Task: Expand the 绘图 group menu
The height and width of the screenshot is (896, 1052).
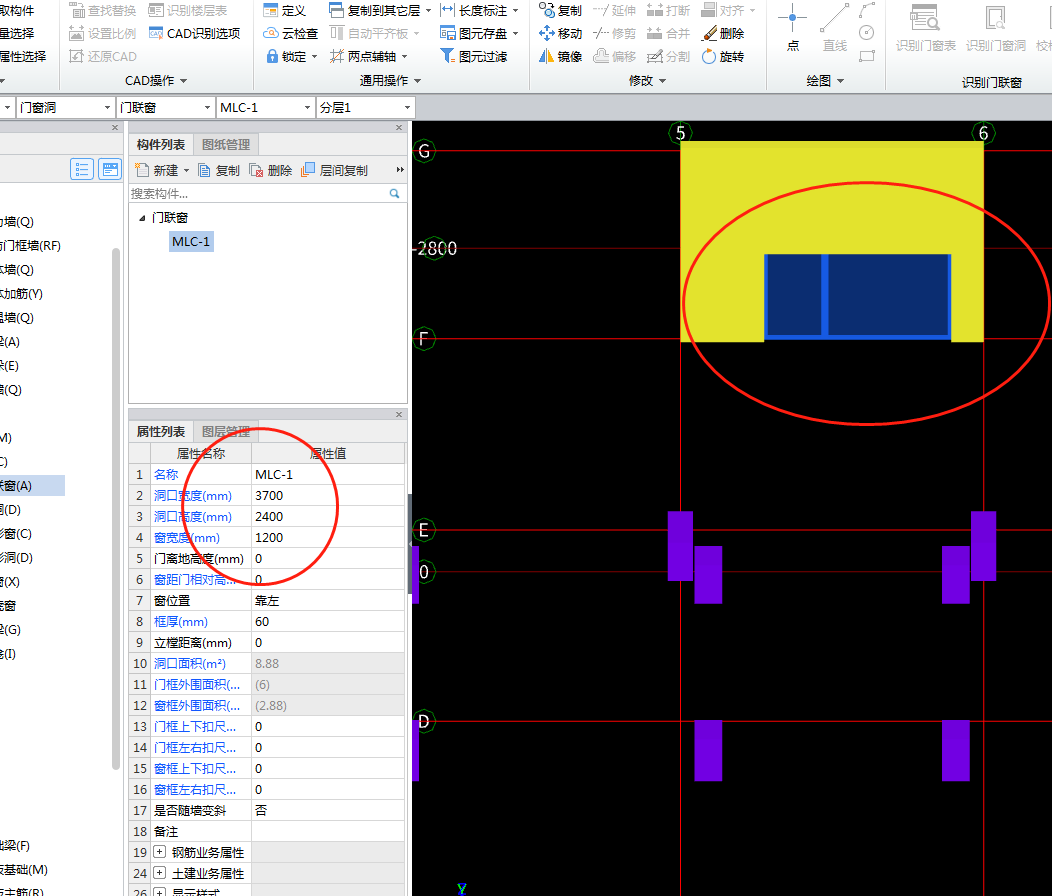Action: tap(825, 81)
